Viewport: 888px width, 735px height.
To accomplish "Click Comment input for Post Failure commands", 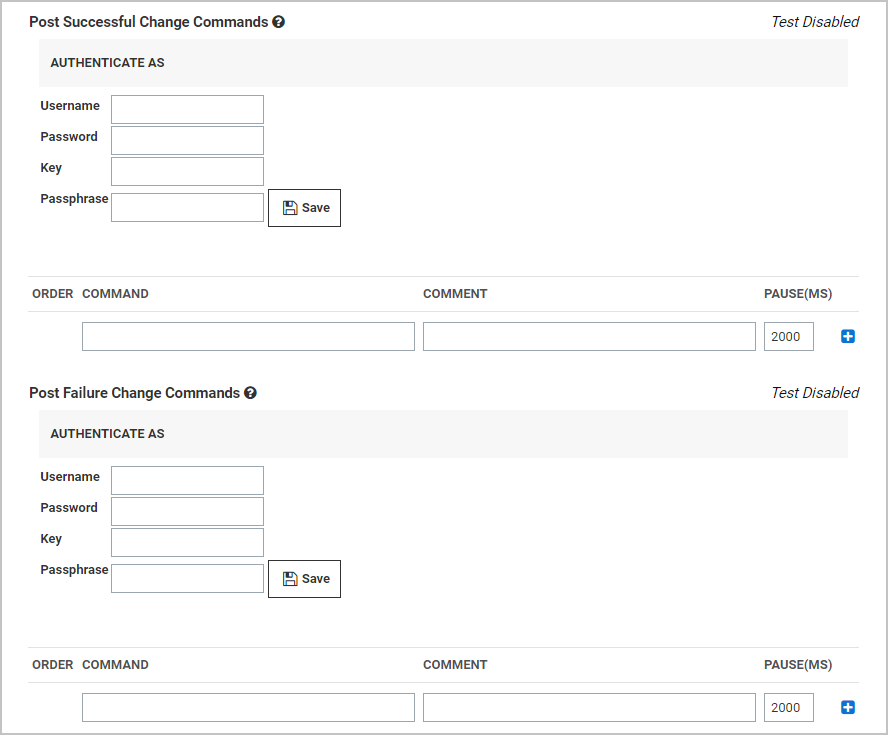I will click(589, 708).
